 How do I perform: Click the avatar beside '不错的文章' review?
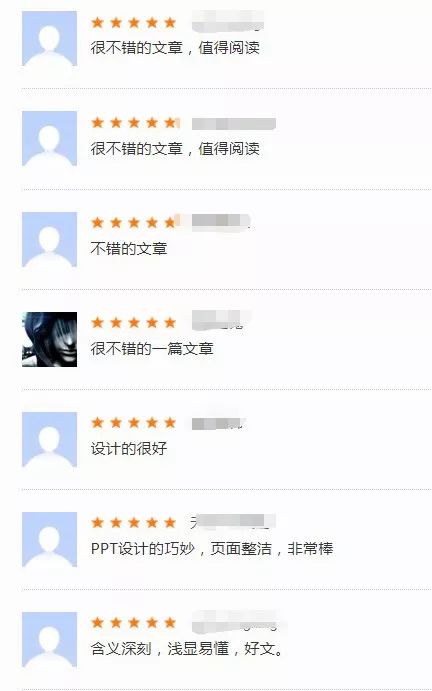click(49, 239)
